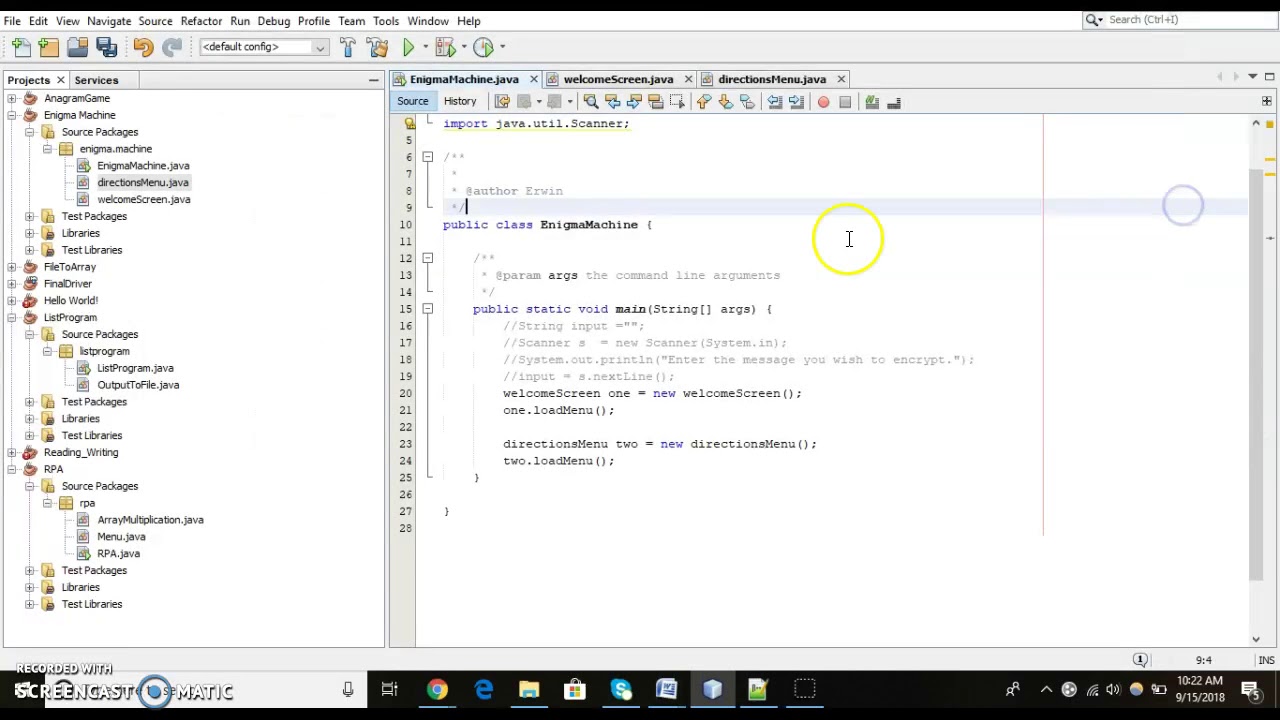1280x720 pixels.
Task: Click the New Project toolbar icon
Action: [49, 47]
